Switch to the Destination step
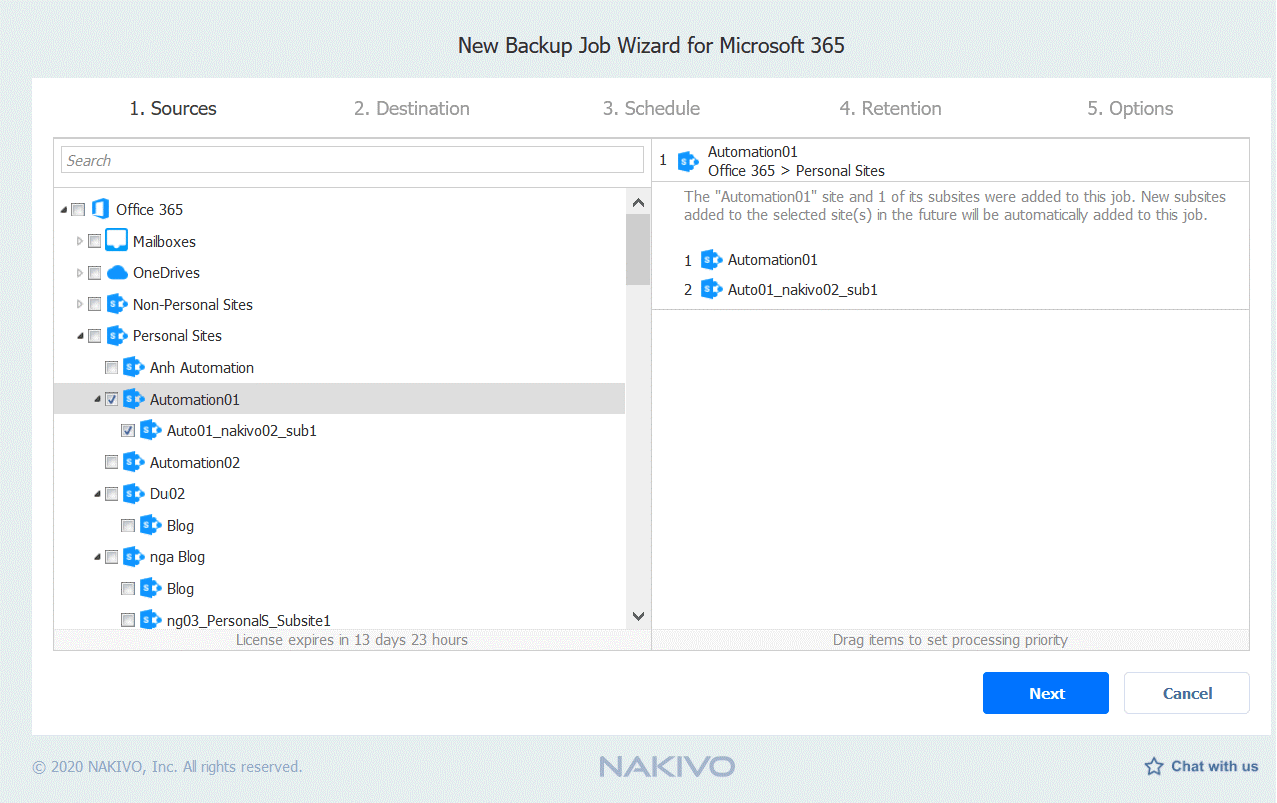The height and width of the screenshot is (803, 1277). click(411, 108)
